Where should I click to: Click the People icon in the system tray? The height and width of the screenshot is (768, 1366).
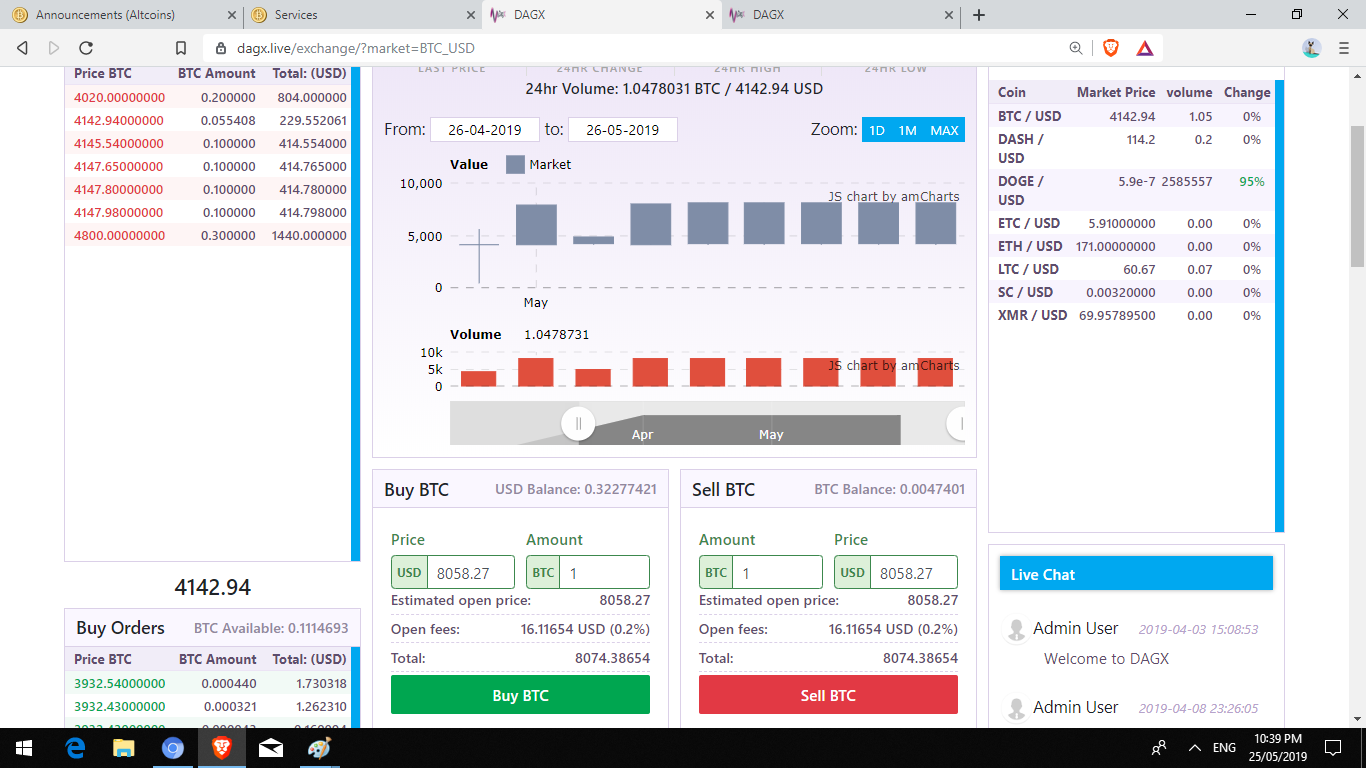click(x=1159, y=748)
